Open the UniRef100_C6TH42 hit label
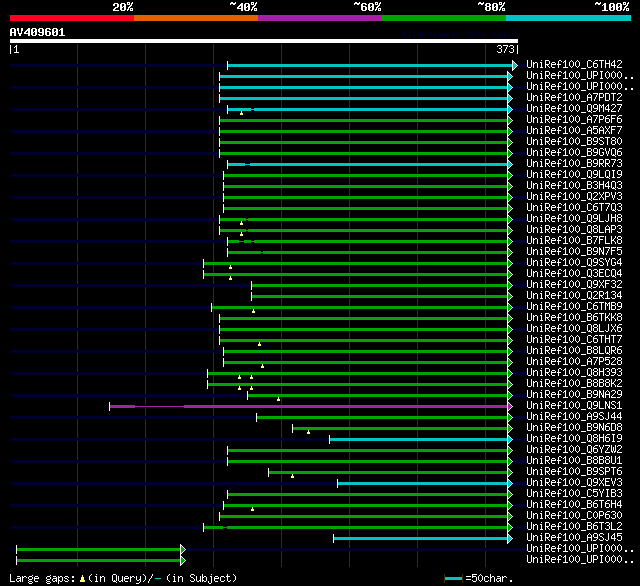 click(574, 64)
